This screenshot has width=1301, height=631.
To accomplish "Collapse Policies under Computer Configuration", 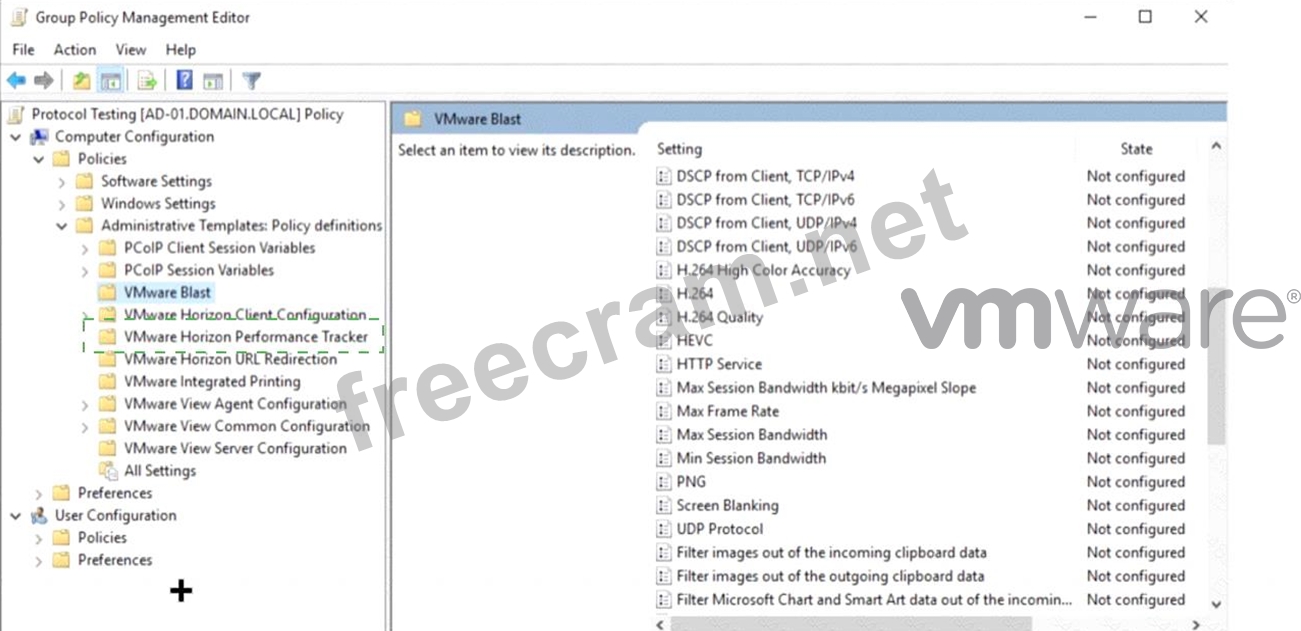I will (x=39, y=159).
